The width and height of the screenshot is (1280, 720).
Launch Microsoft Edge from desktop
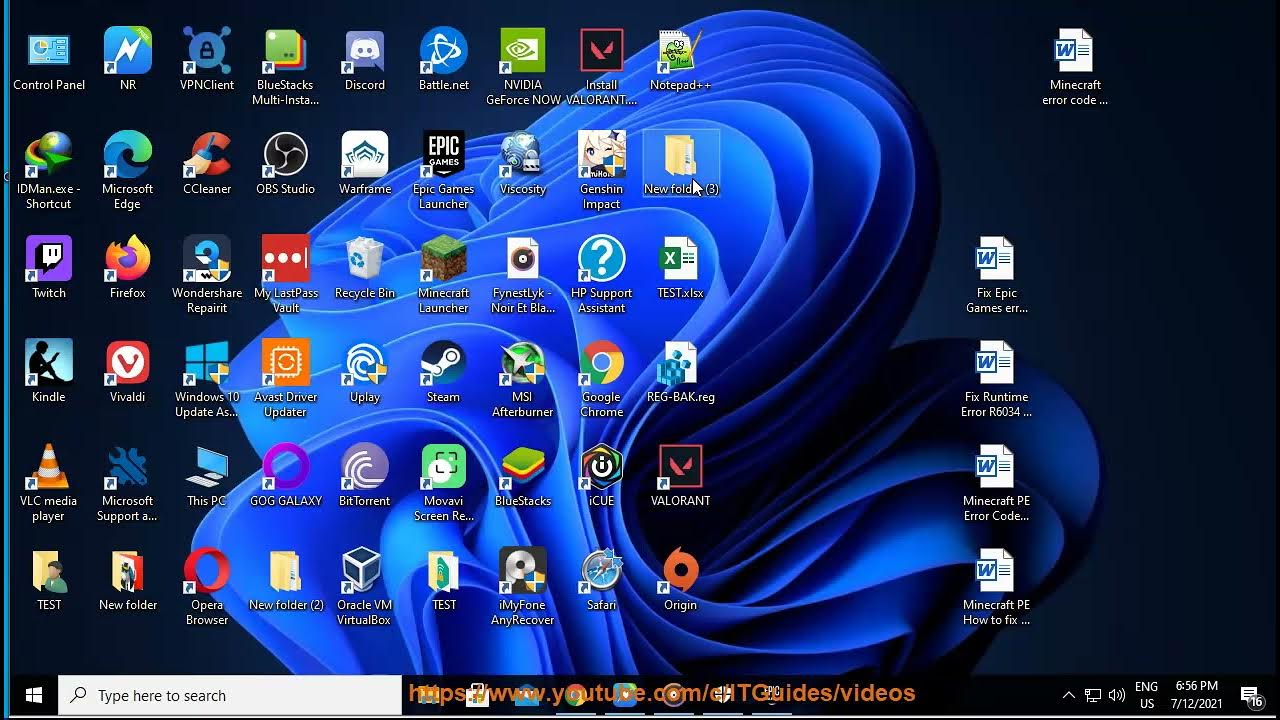click(127, 171)
